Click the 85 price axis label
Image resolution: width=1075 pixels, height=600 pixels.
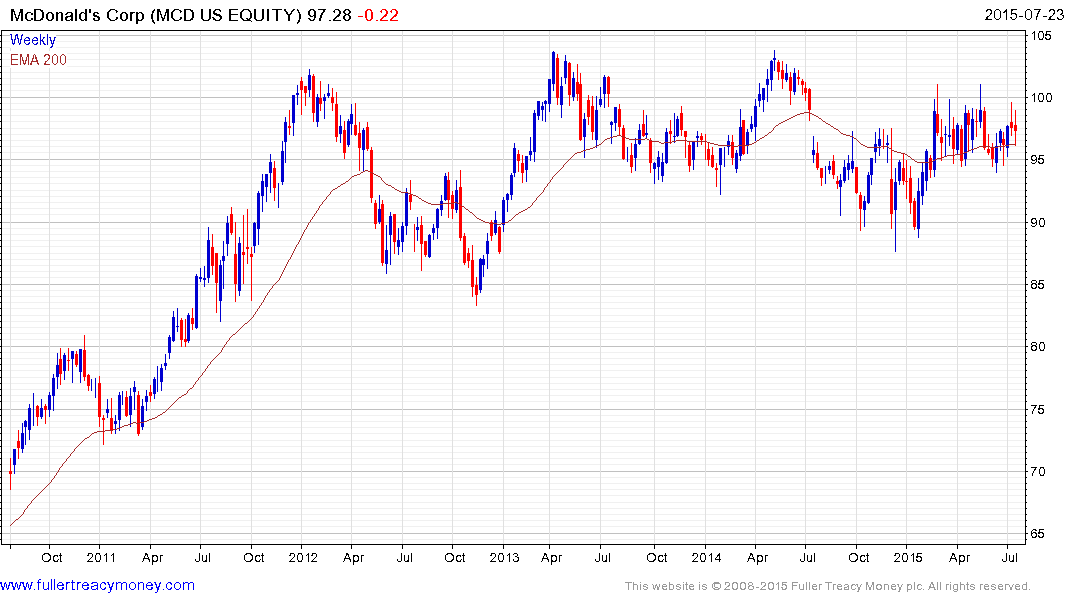click(1038, 285)
